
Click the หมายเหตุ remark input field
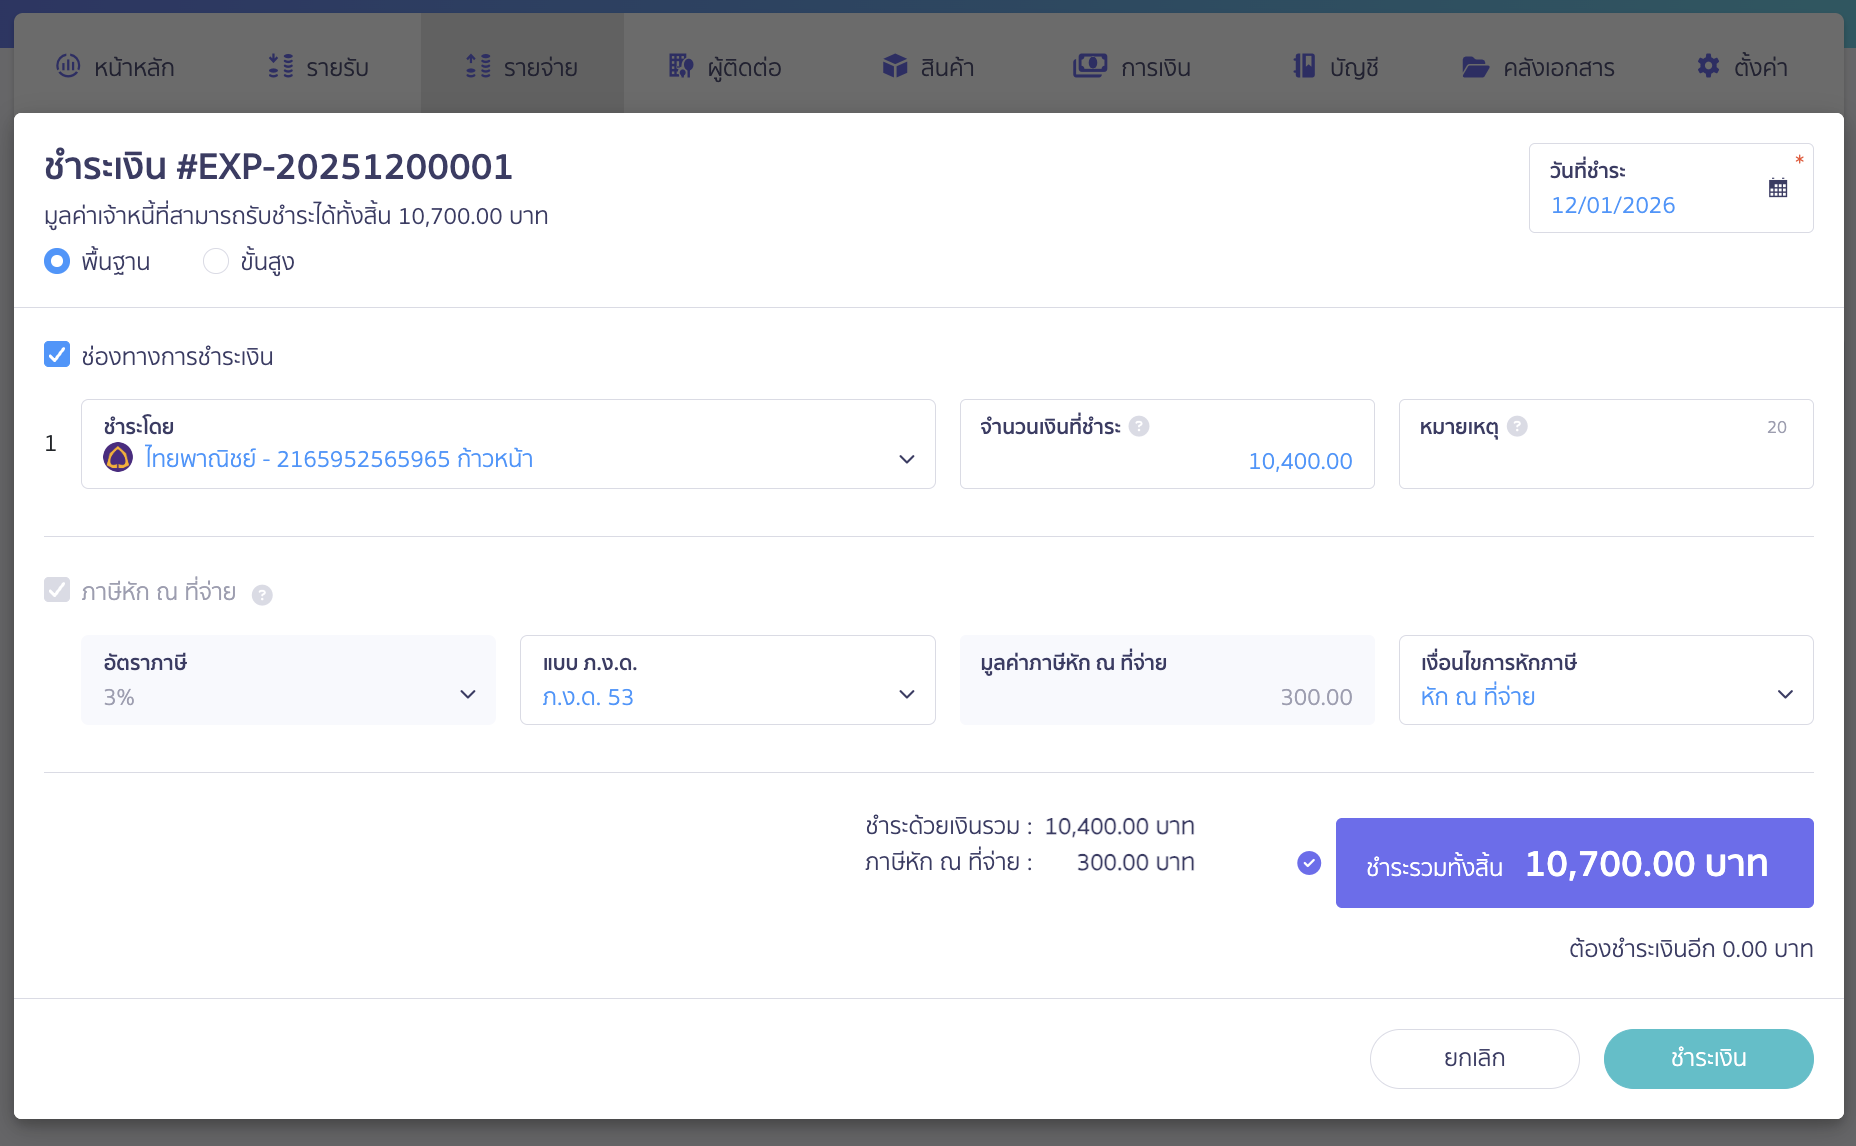pos(1605,460)
